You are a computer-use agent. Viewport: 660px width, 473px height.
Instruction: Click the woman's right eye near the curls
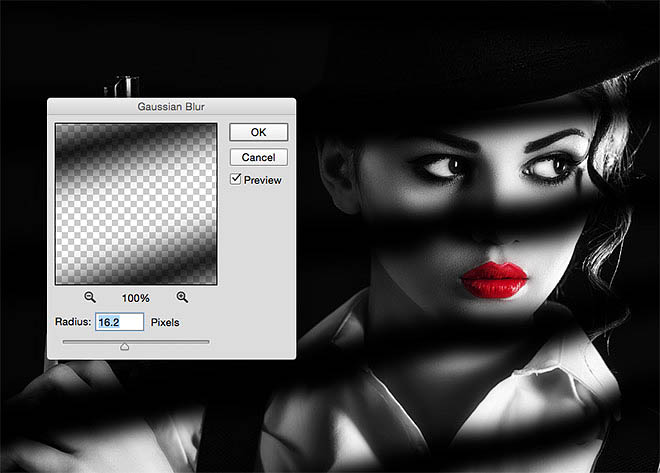550,168
